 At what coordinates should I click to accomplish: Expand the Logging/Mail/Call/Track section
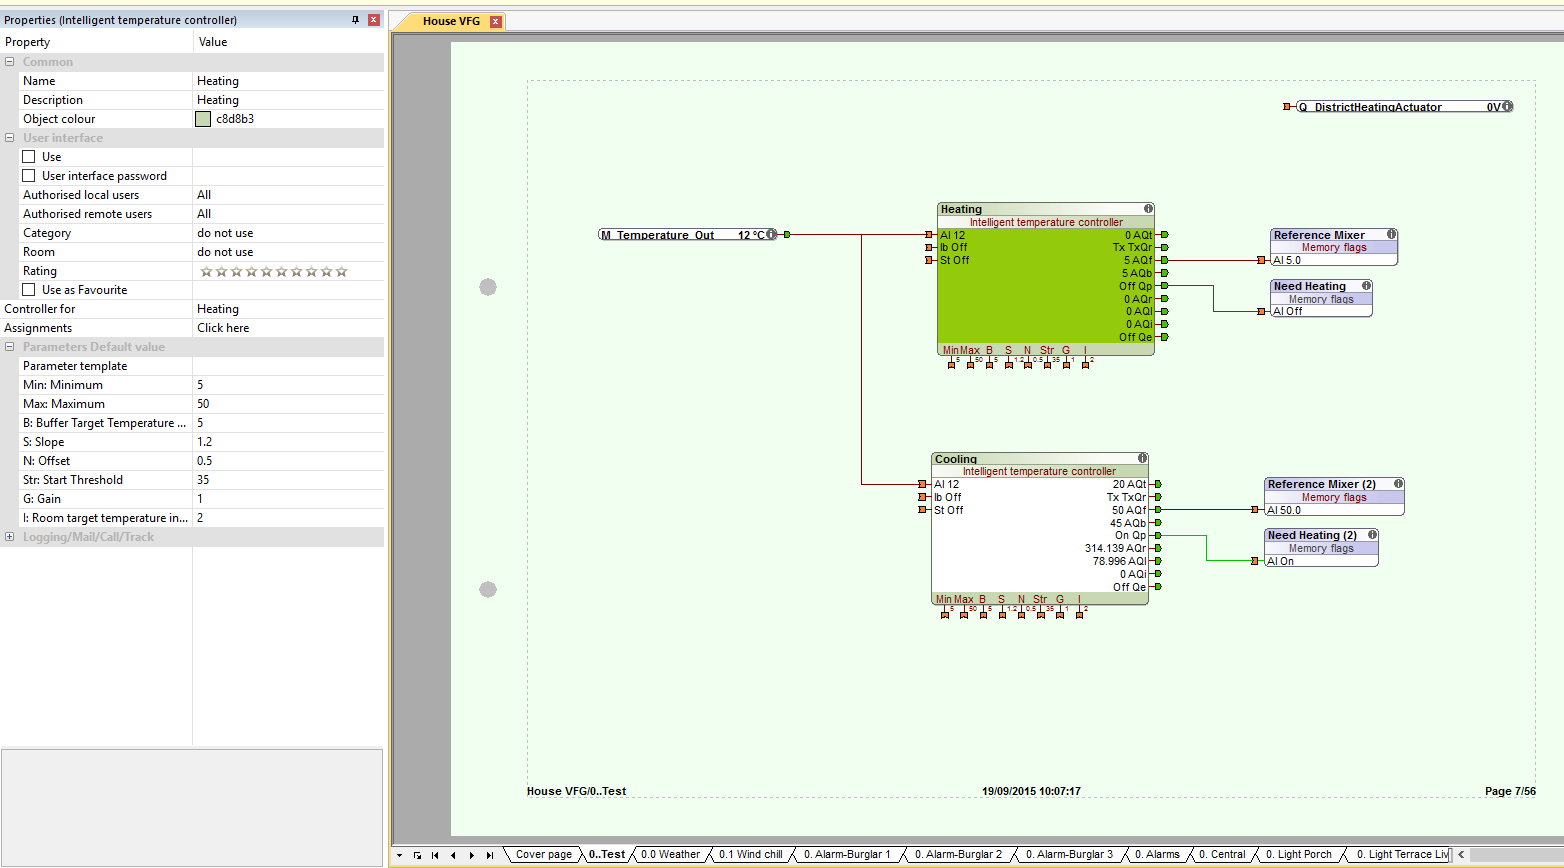10,537
